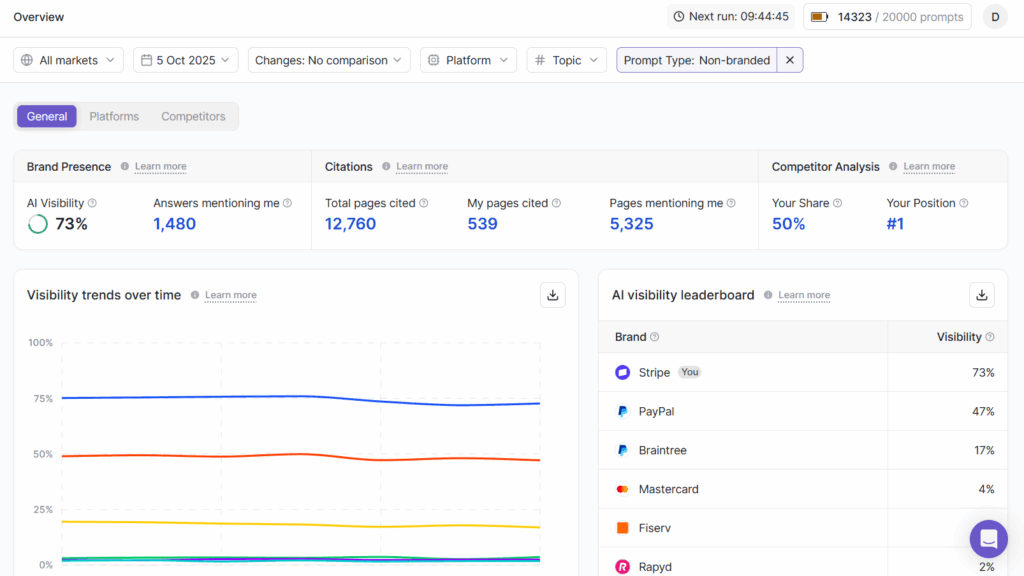The width and height of the screenshot is (1024, 576).
Task: Switch to the Competitors tab
Action: pos(193,116)
